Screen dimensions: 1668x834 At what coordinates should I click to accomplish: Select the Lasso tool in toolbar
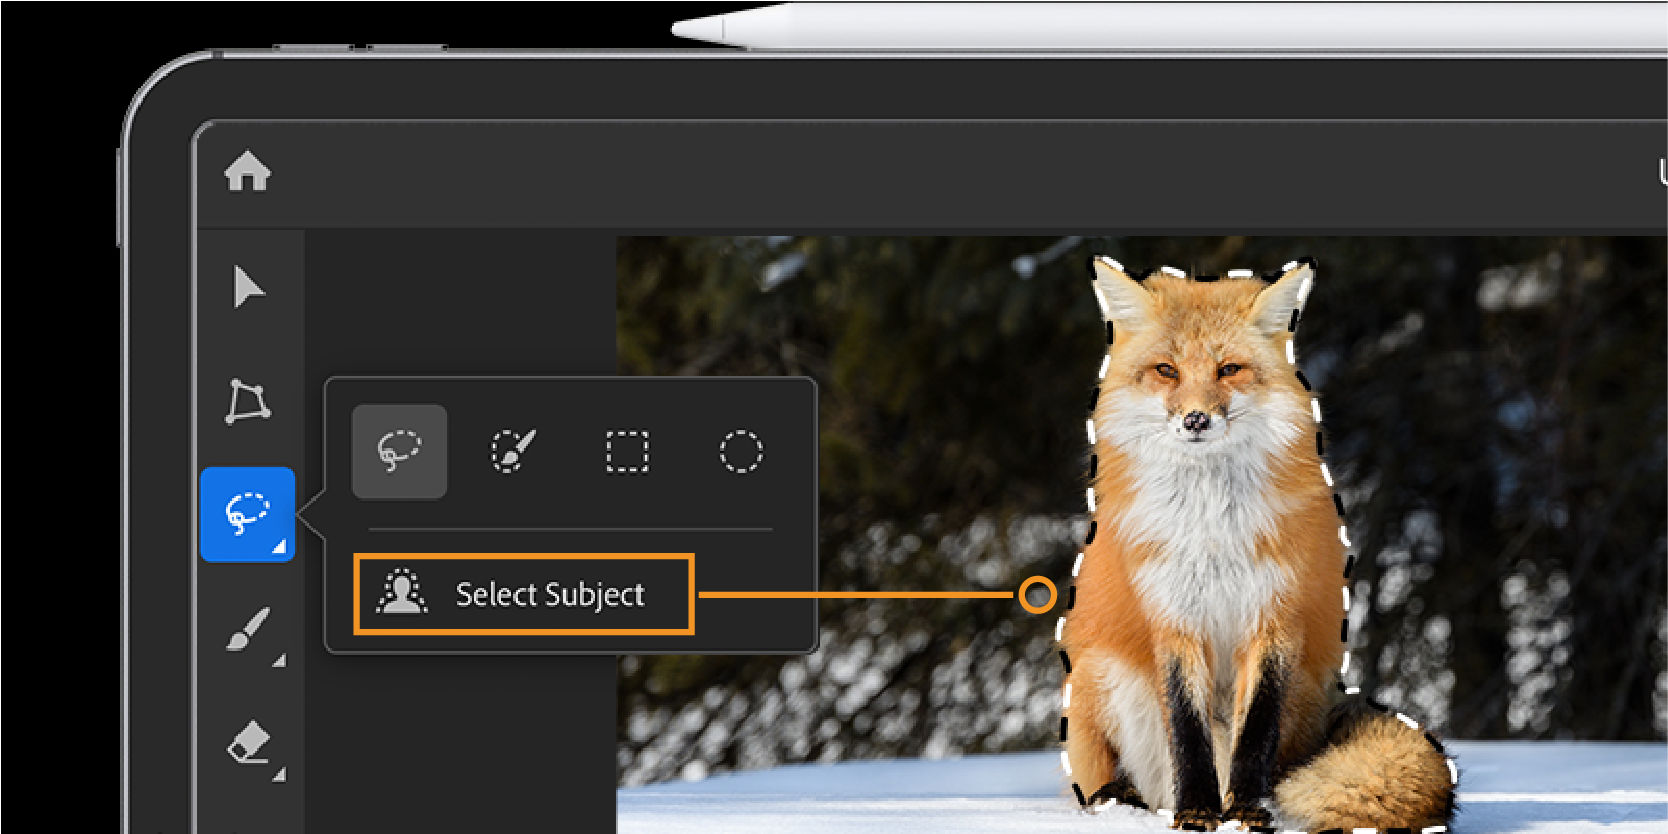pyautogui.click(x=248, y=514)
